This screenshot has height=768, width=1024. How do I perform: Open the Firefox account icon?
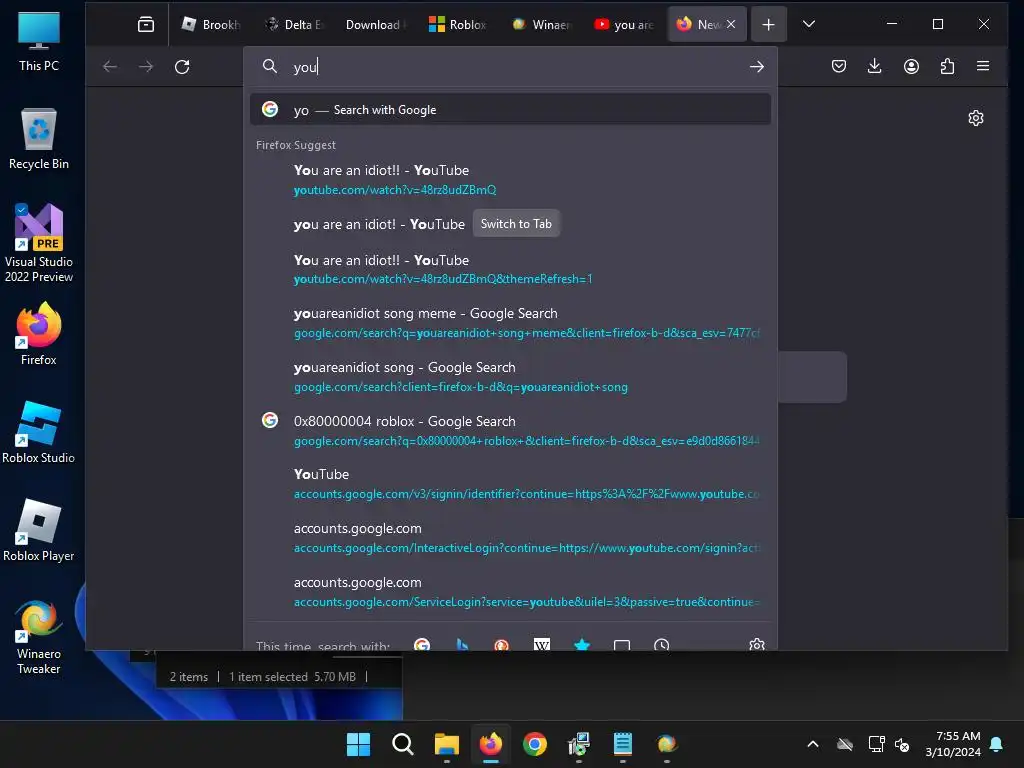911,66
